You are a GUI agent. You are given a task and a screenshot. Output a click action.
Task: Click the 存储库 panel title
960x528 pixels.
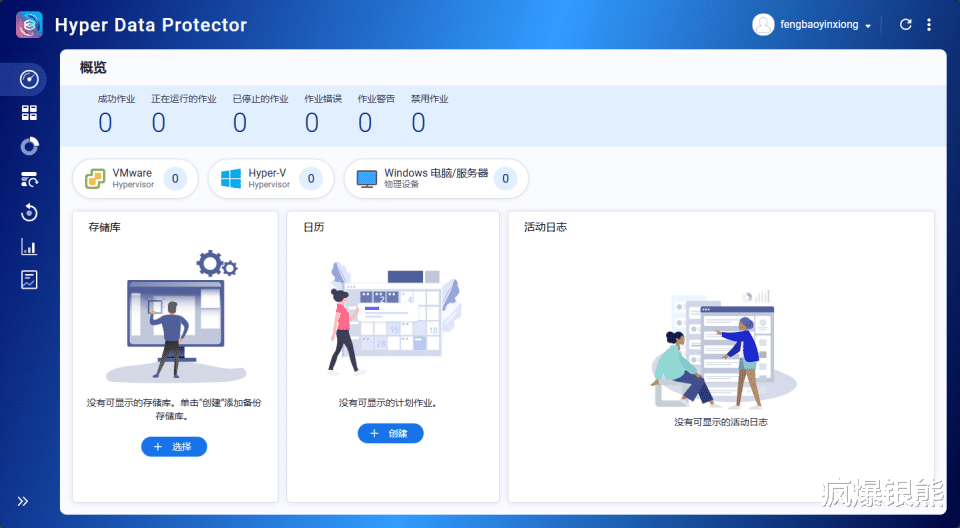(105, 227)
